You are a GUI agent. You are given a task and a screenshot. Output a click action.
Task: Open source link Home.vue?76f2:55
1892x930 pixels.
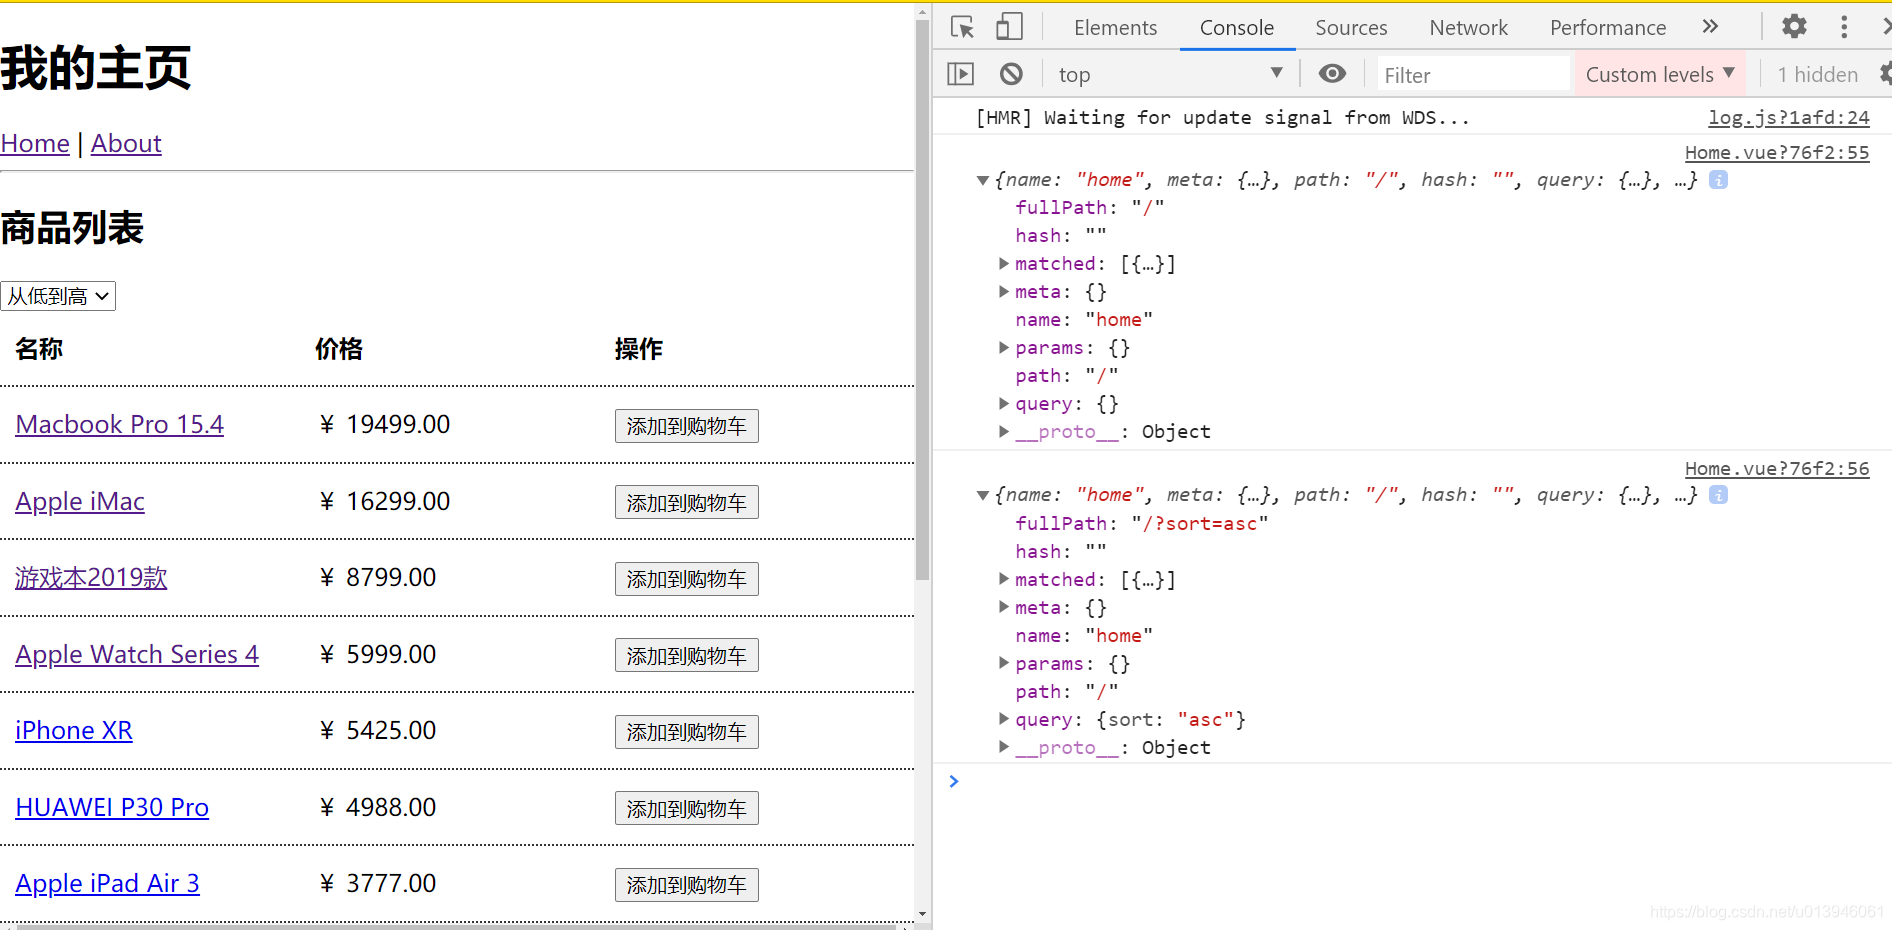click(x=1777, y=153)
